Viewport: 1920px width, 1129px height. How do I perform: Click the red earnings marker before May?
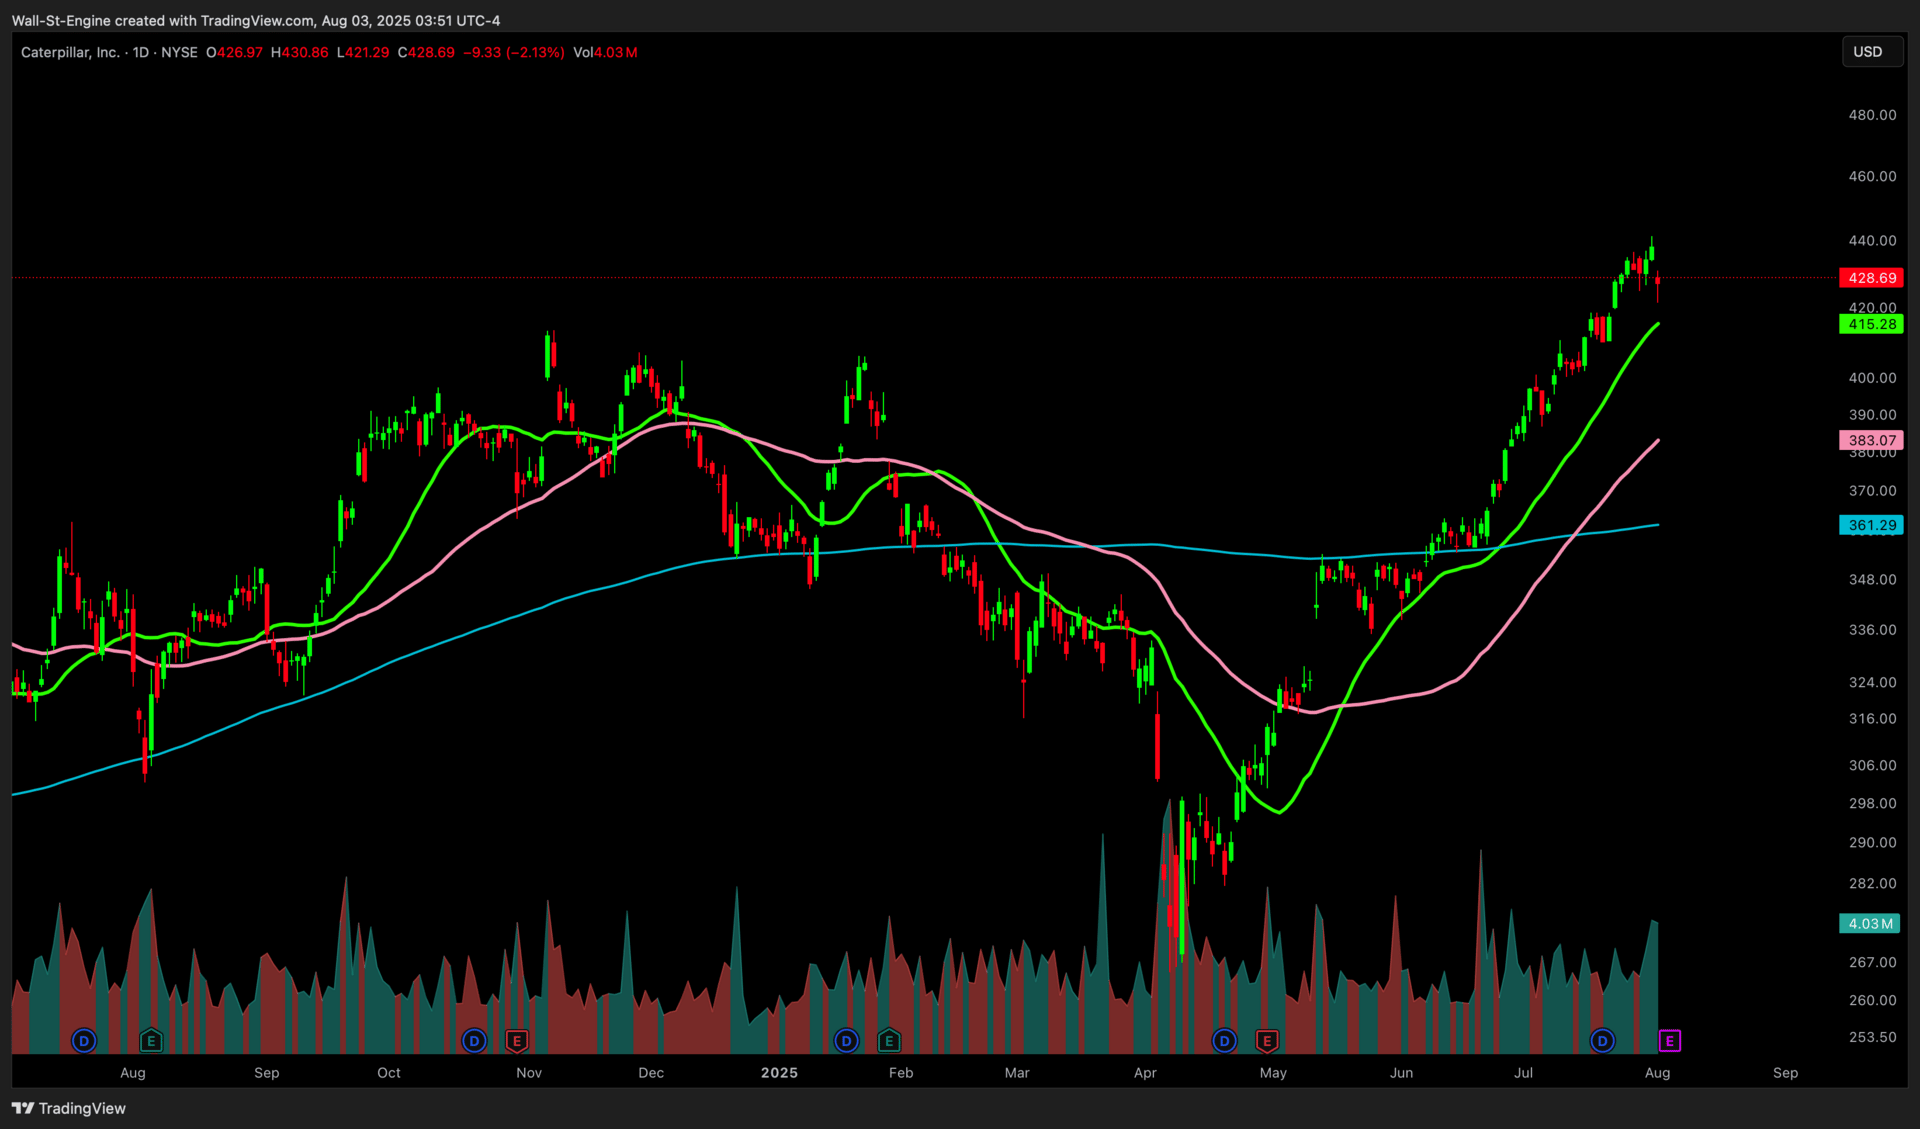(x=1267, y=1041)
